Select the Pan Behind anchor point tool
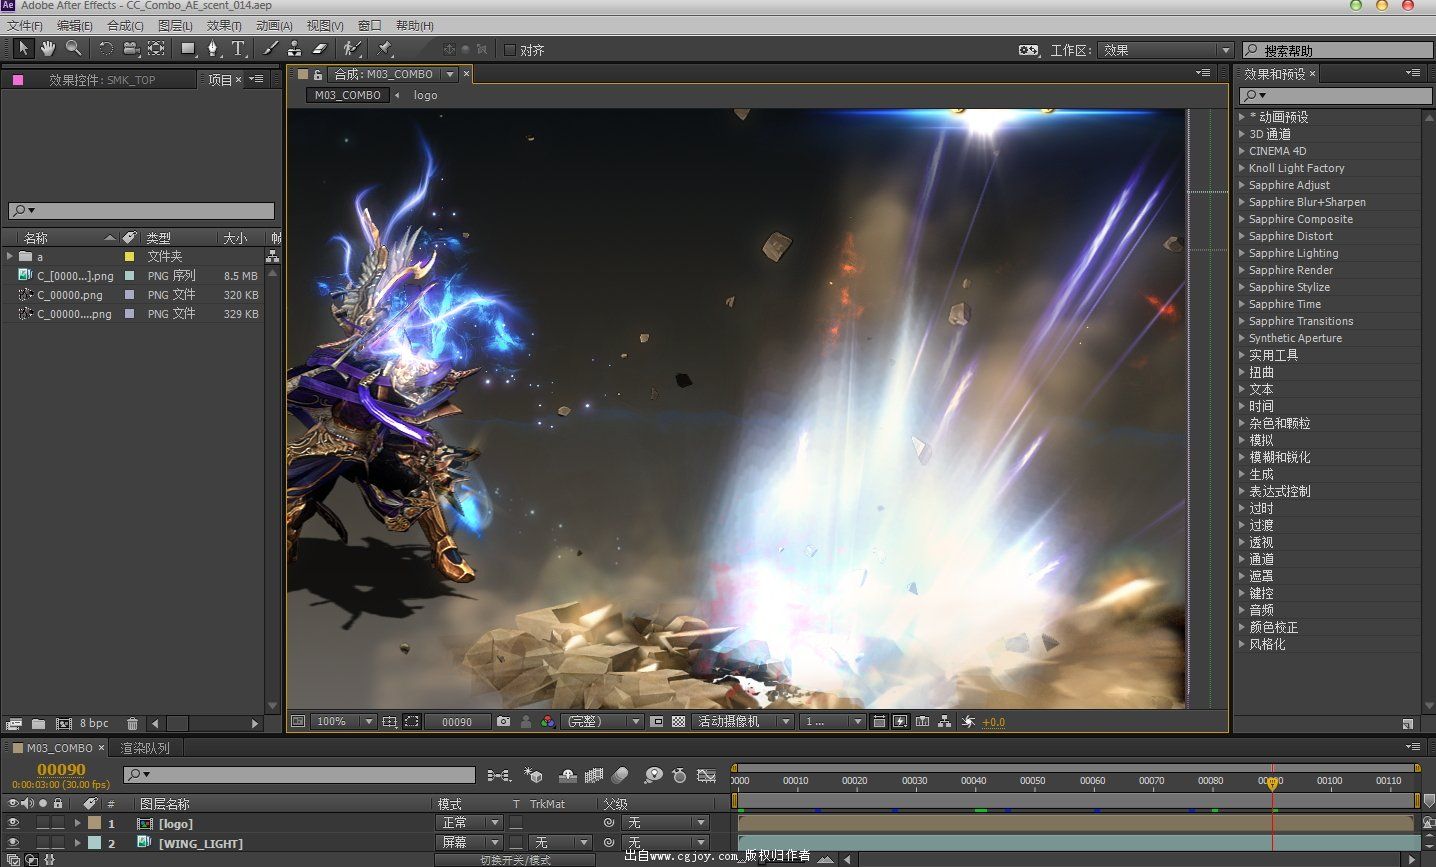 pos(156,48)
